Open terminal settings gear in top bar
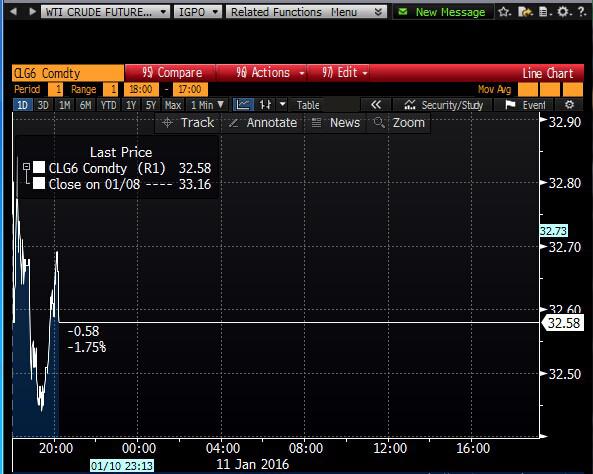 (563, 12)
